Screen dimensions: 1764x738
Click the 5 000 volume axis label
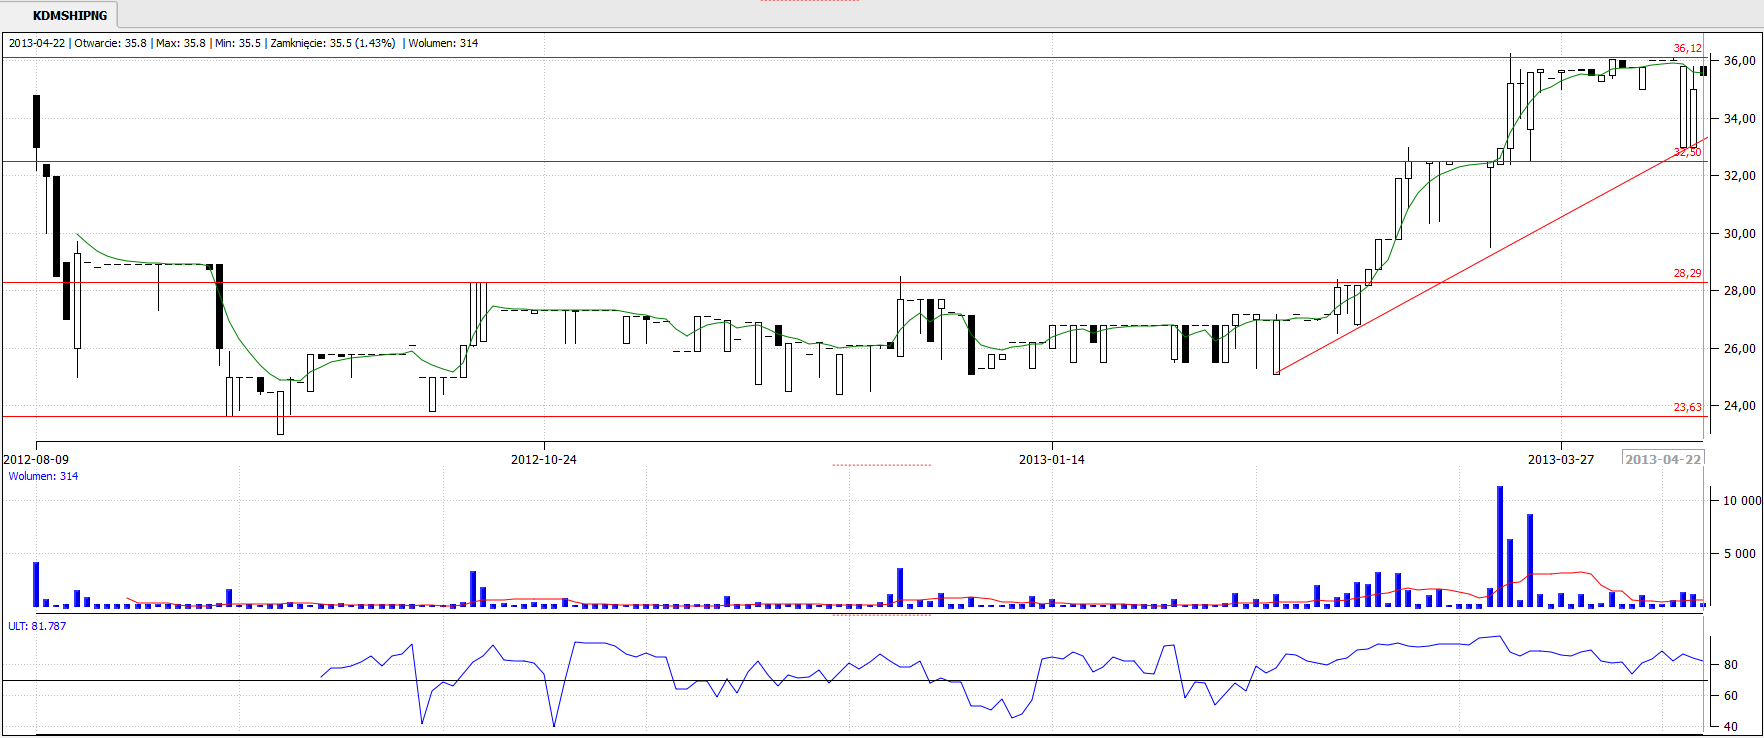pyautogui.click(x=1742, y=554)
